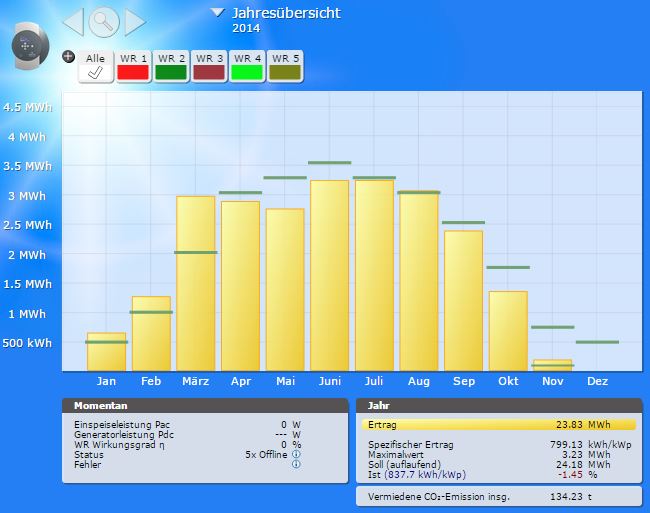Open the info icon next to Status
The width and height of the screenshot is (650, 513).
[296, 454]
